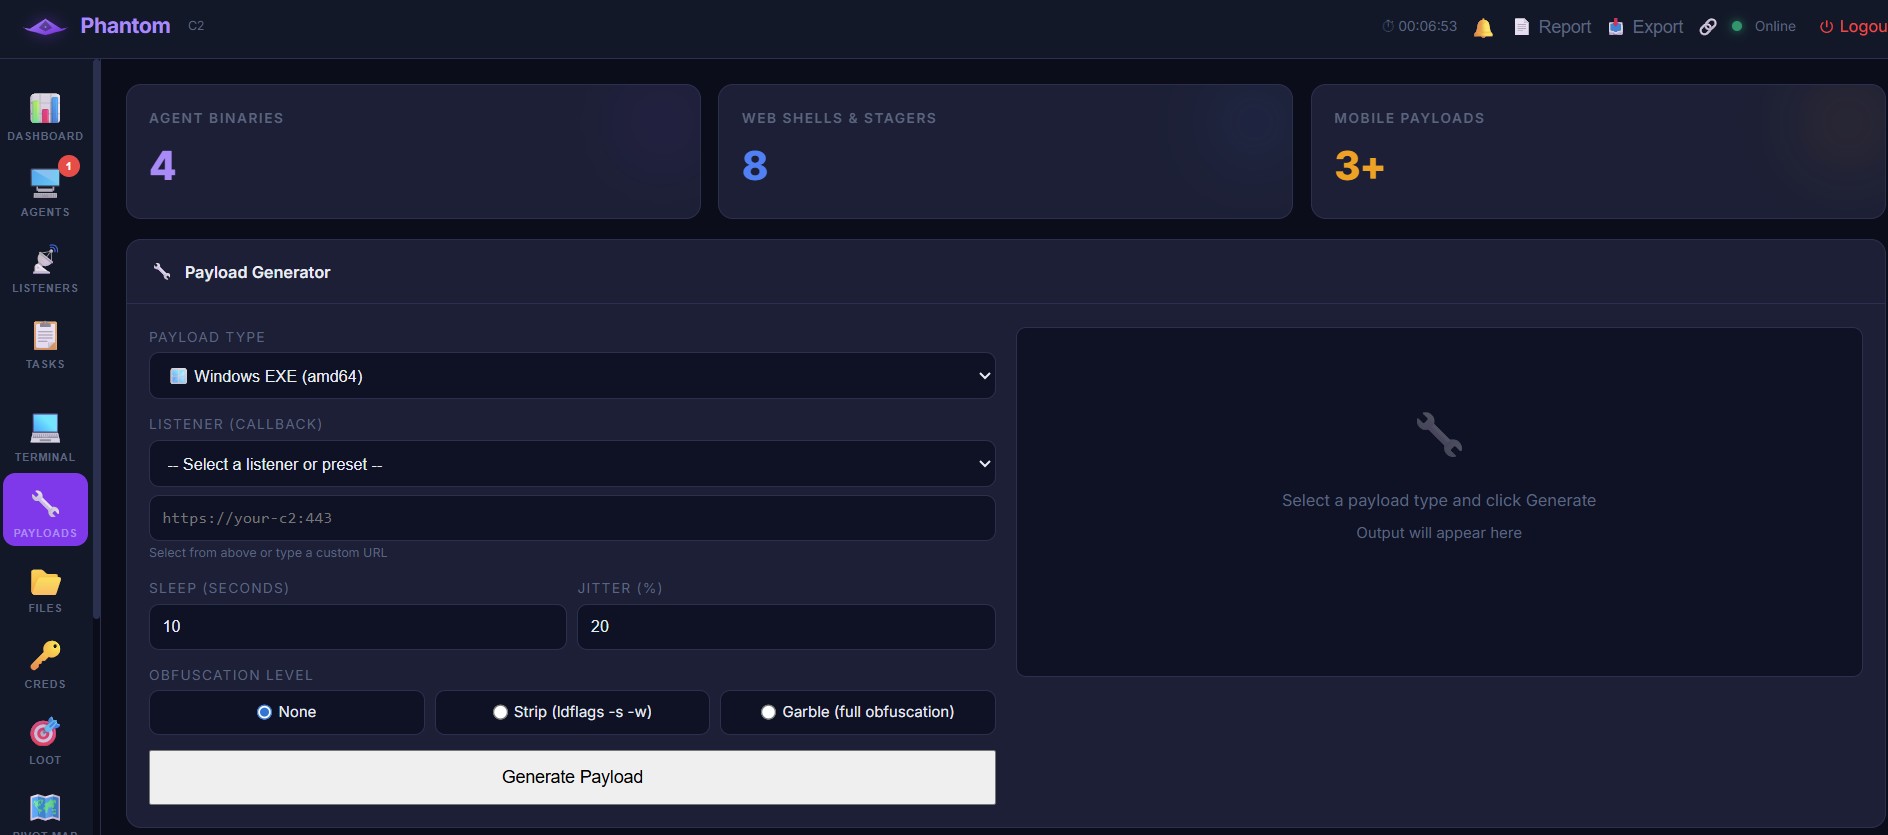Viewport: 1888px width, 835px height.
Task: Click the Logout power icon
Action: 1826,27
